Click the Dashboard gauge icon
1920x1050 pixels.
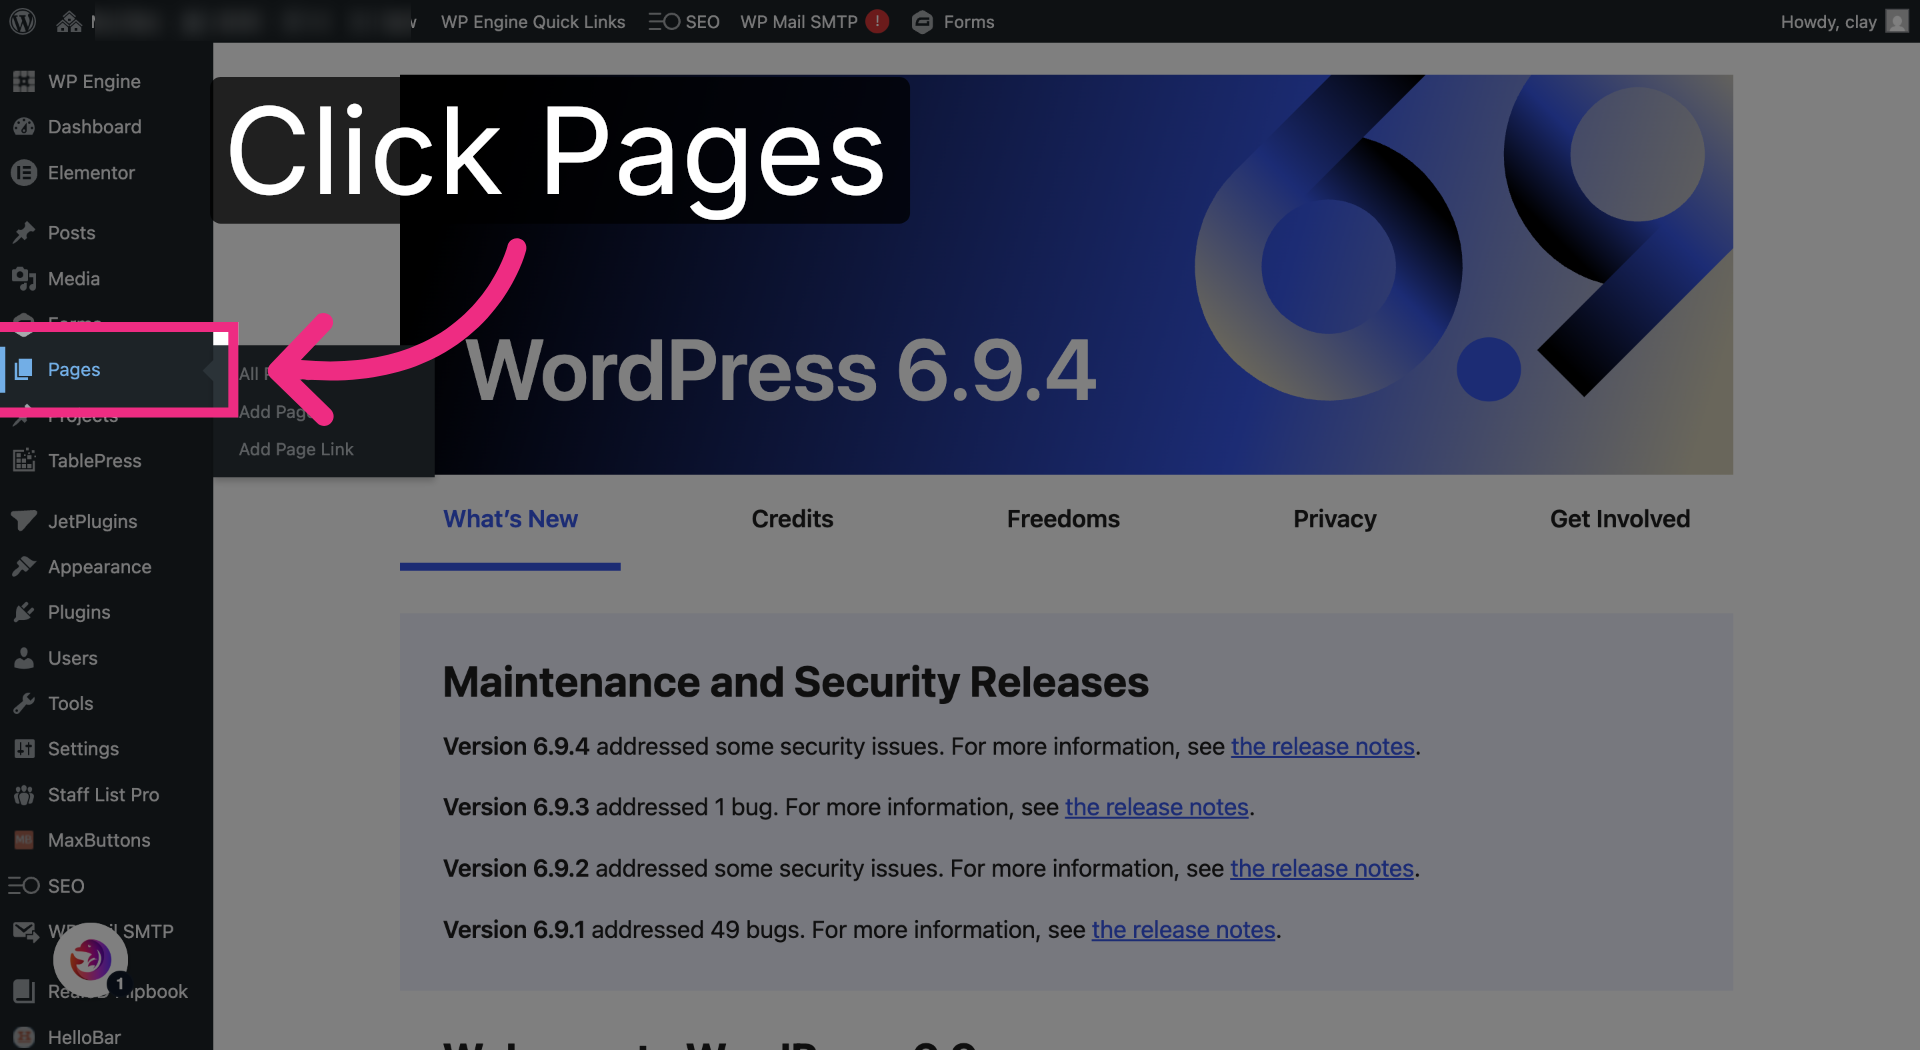[24, 127]
